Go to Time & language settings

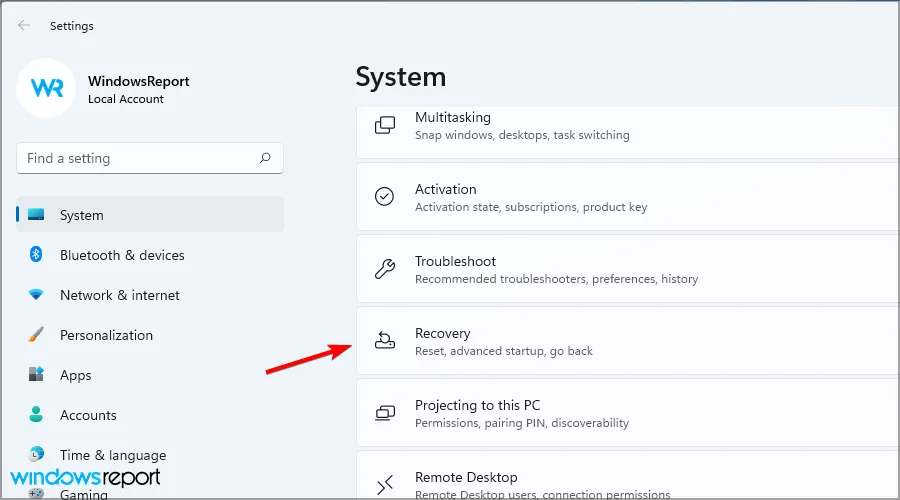click(x=112, y=455)
